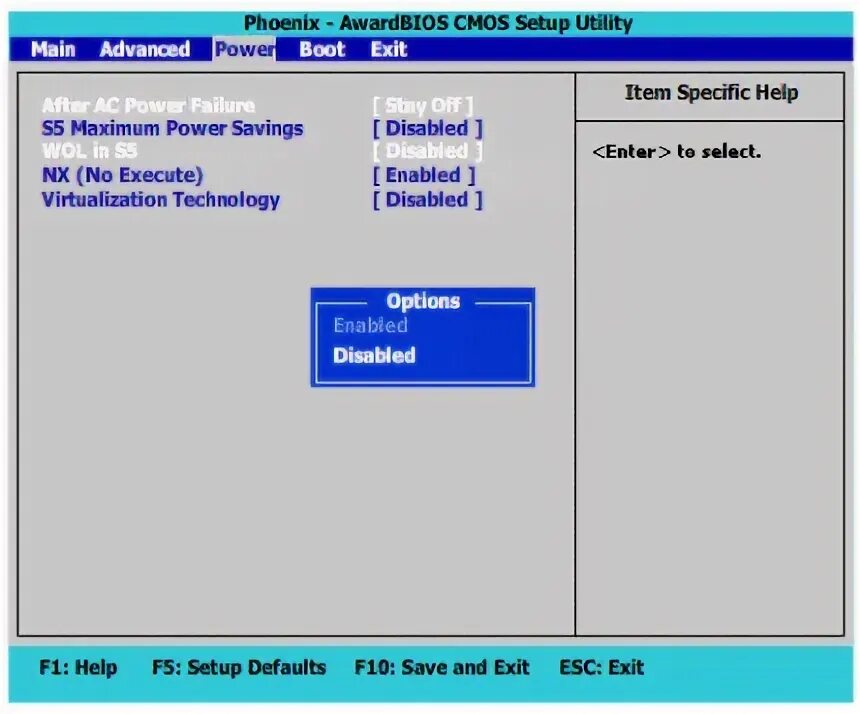860x714 pixels.
Task: Select the Power tab
Action: [244, 49]
